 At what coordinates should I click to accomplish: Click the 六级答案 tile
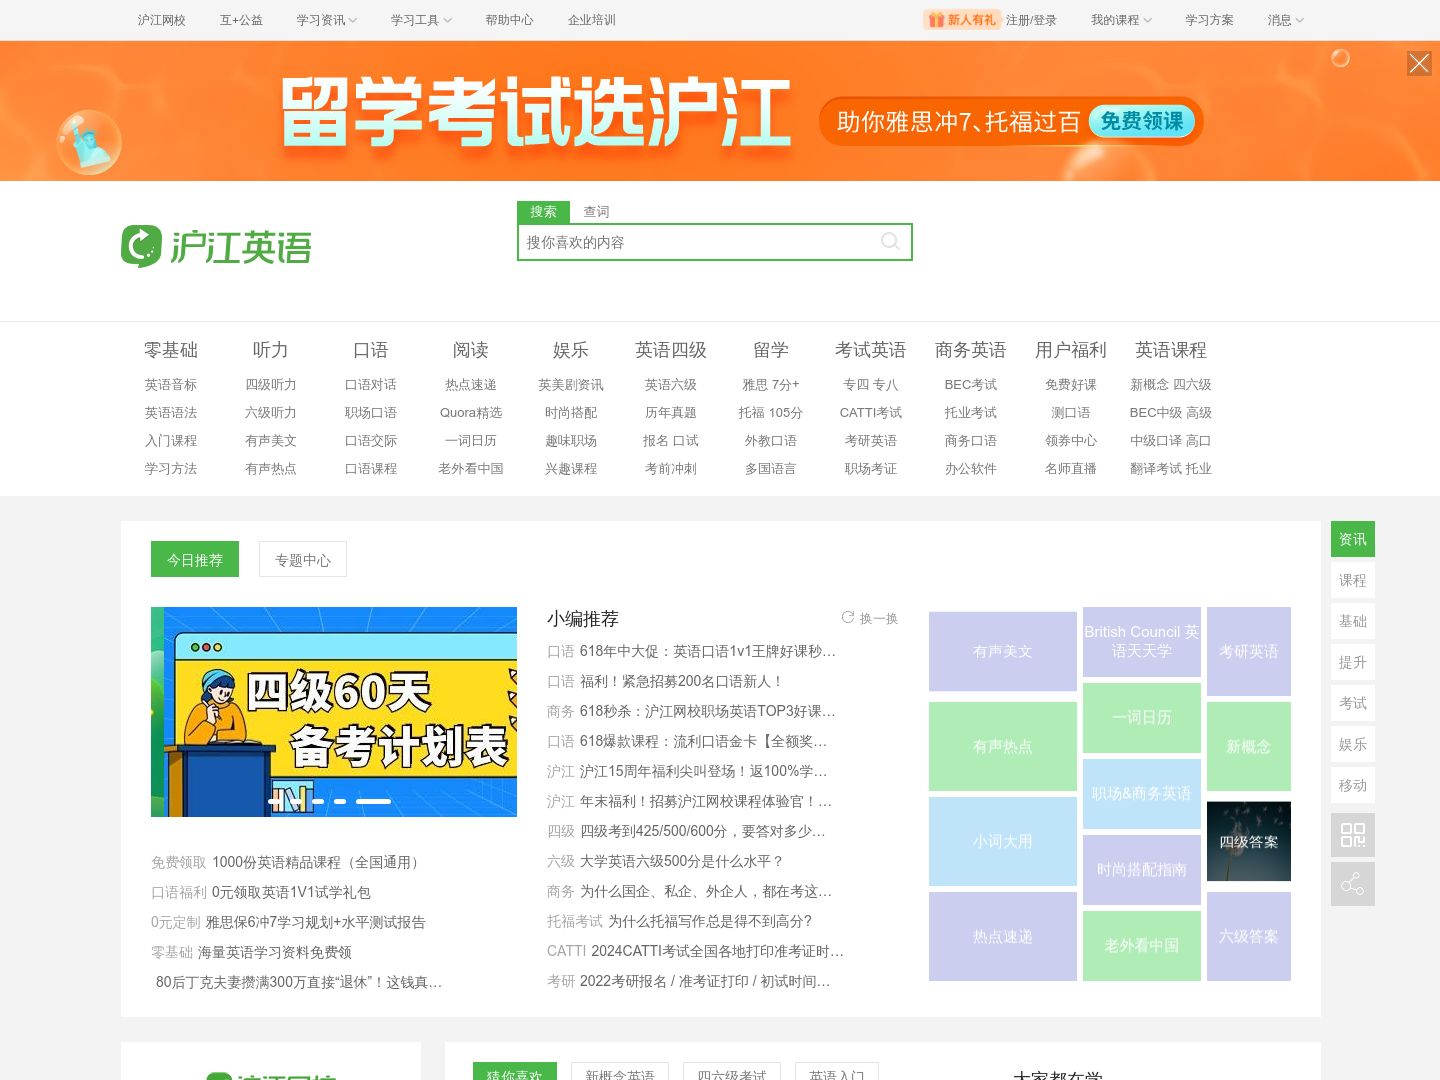1249,936
